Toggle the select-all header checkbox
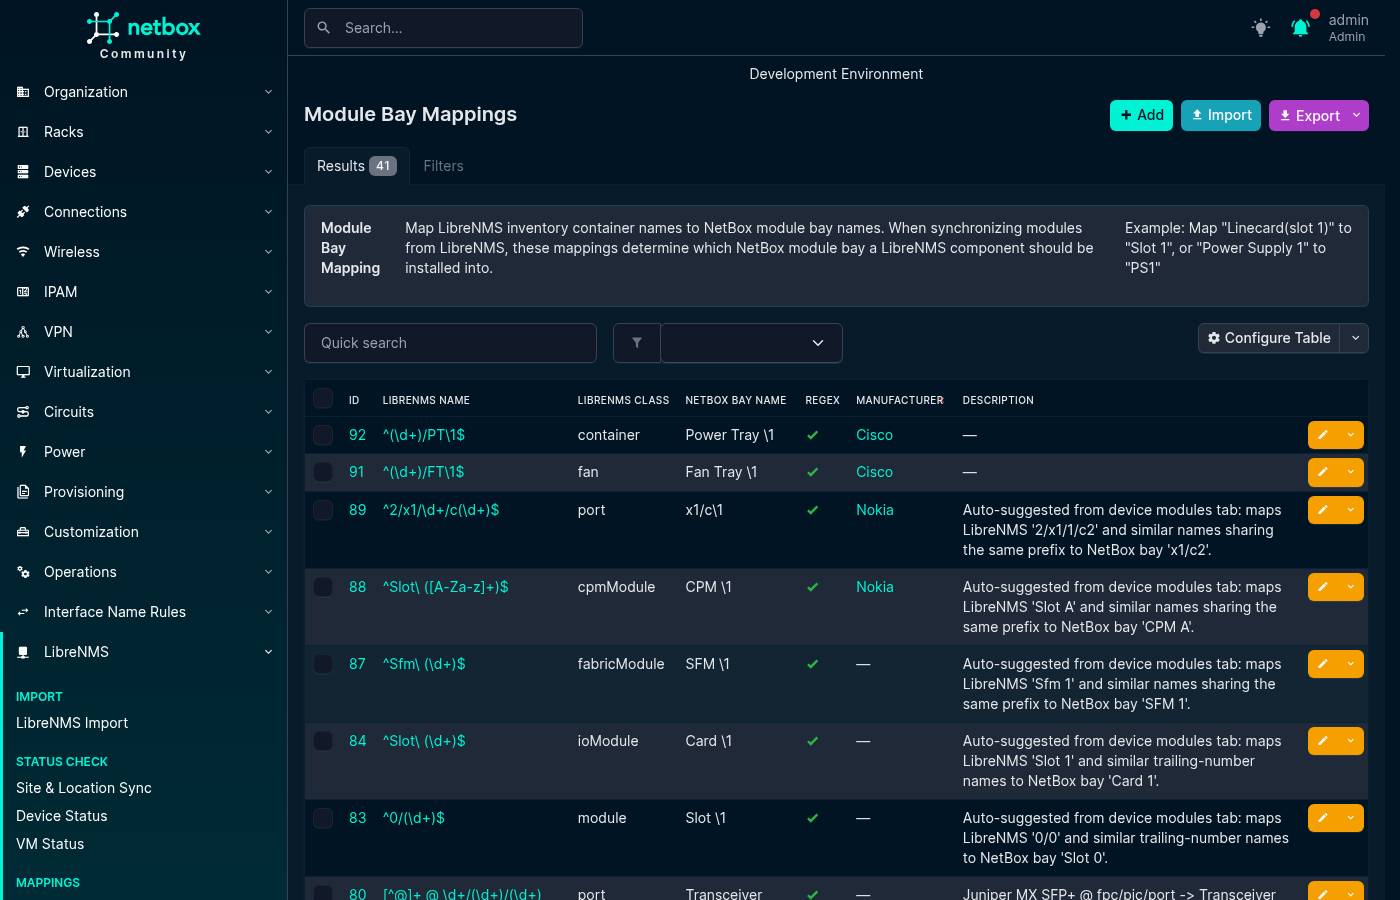This screenshot has height=900, width=1400. 323,398
